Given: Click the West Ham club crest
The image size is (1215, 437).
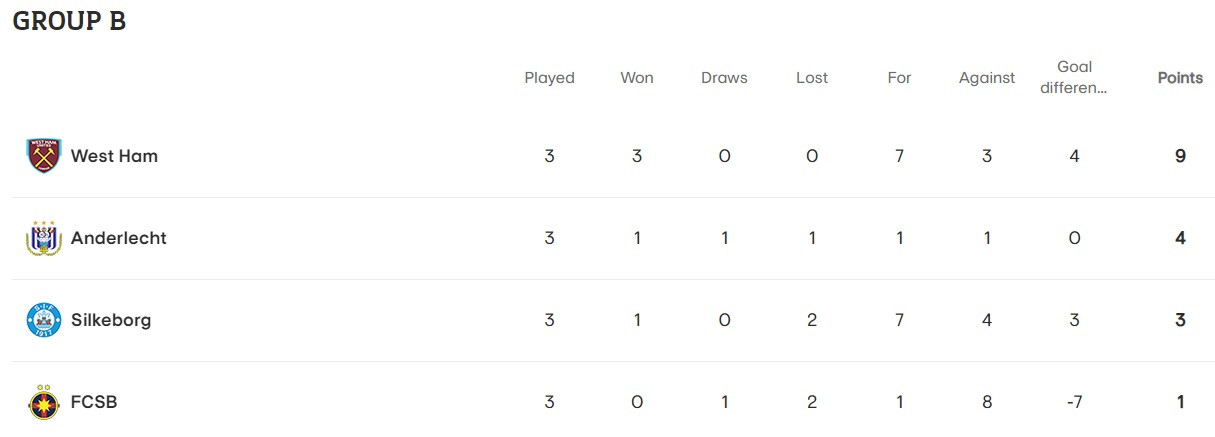Looking at the screenshot, I should coord(44,156).
